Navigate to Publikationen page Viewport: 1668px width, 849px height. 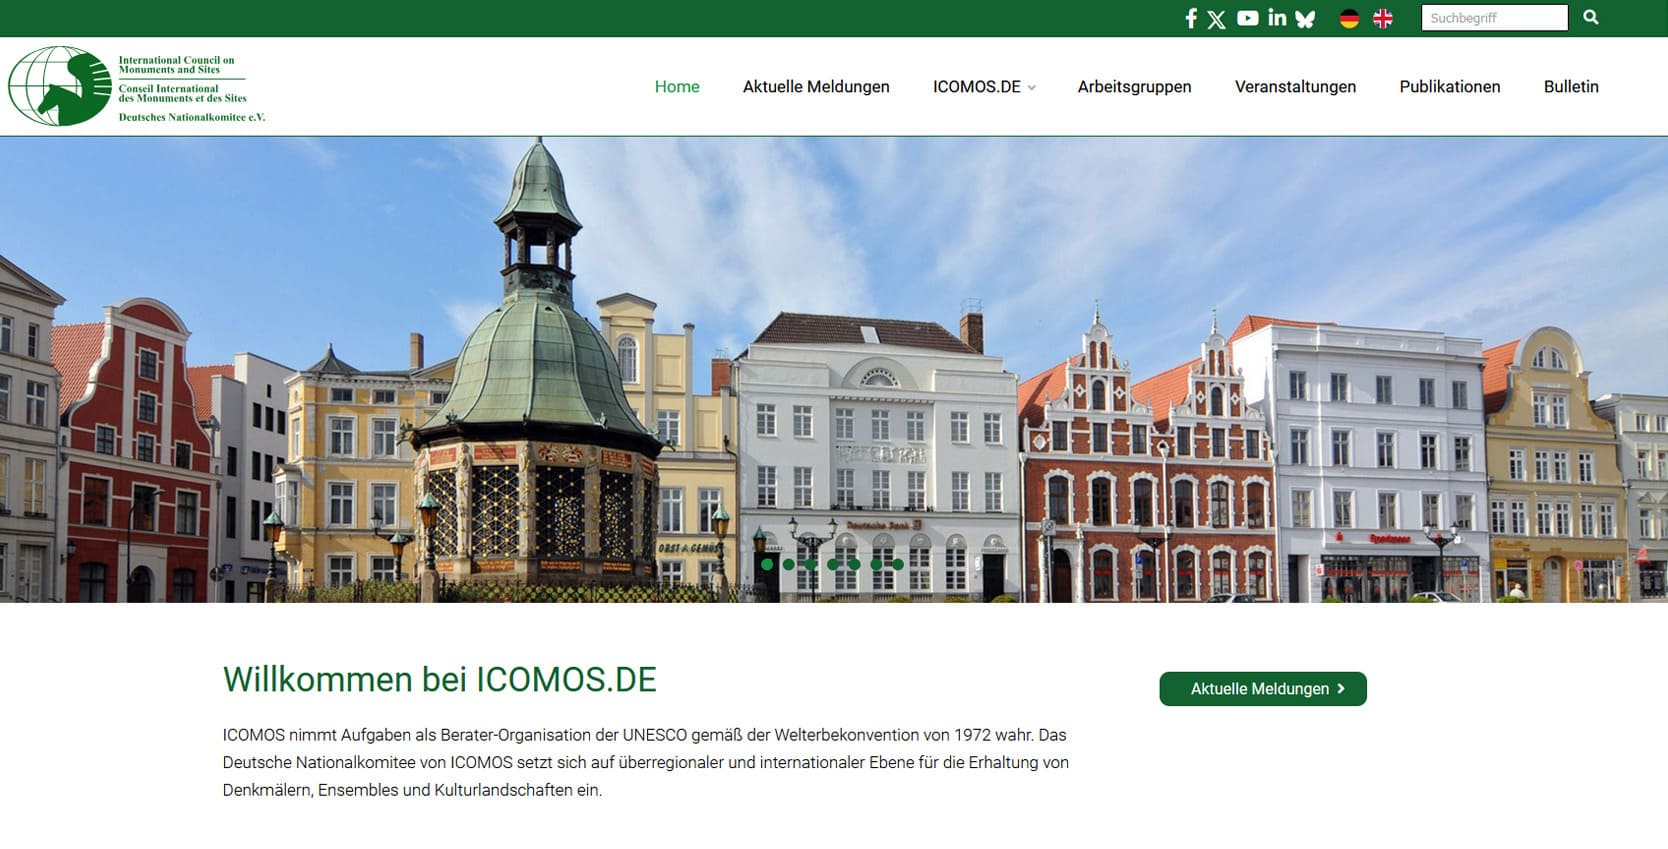pyautogui.click(x=1449, y=87)
